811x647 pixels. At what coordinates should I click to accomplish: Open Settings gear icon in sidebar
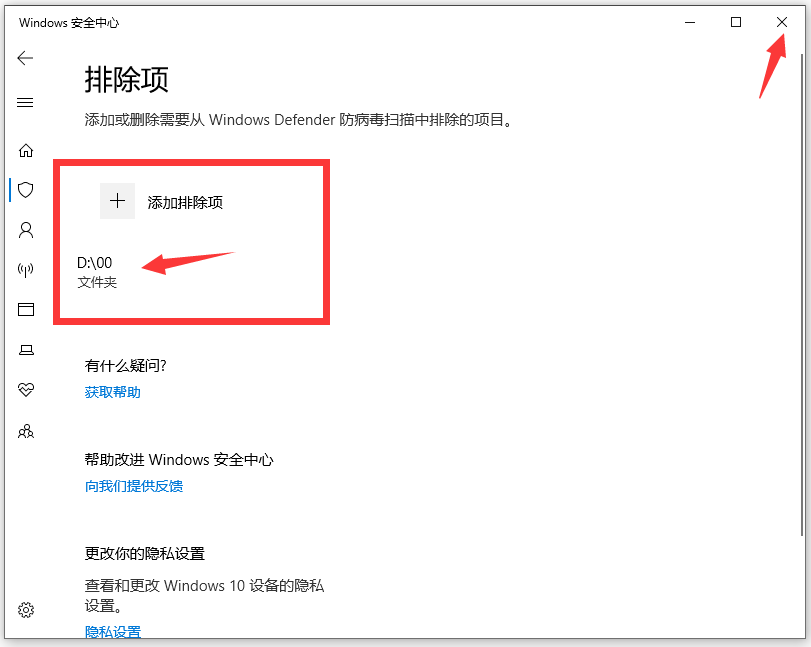(x=26, y=610)
